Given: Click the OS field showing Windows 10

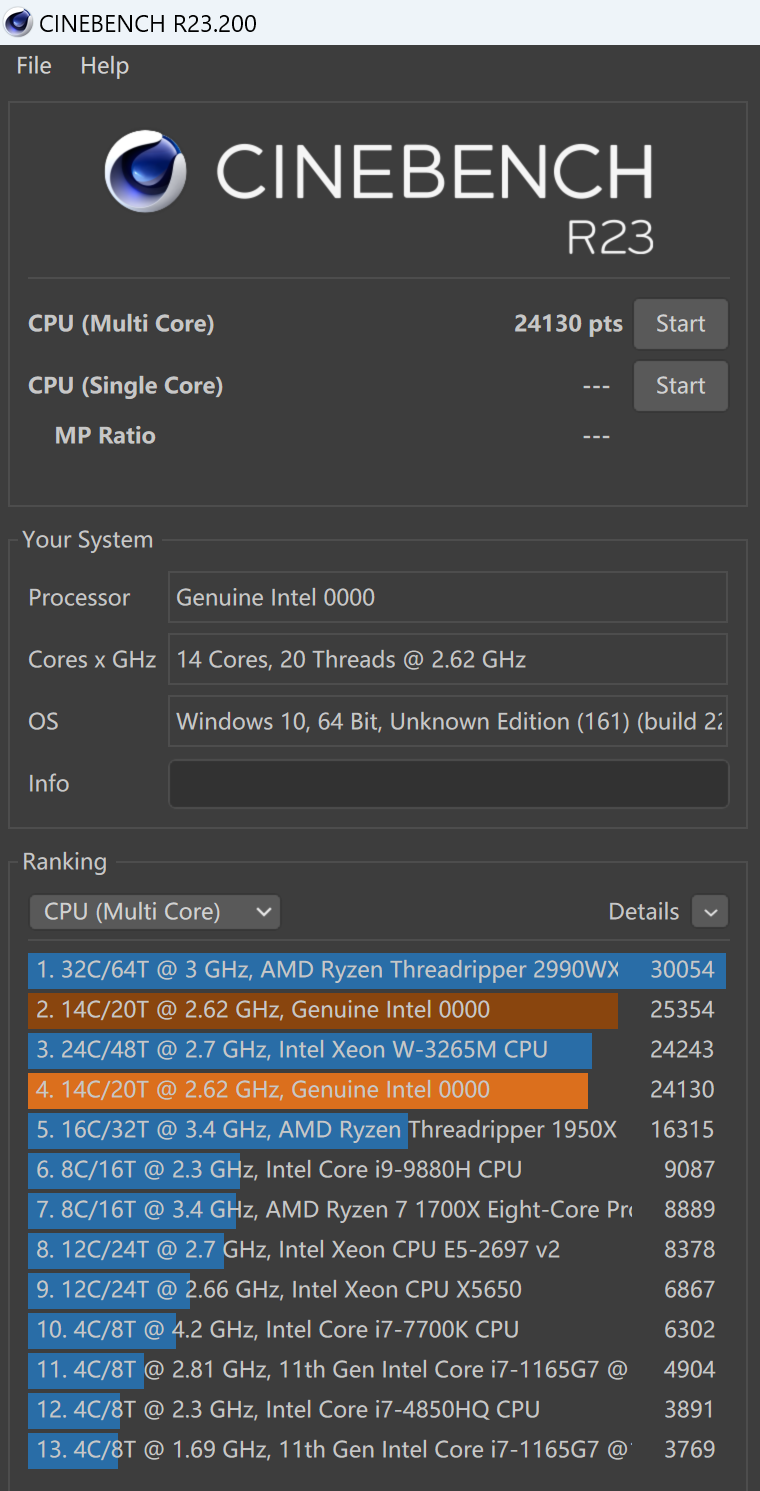Looking at the screenshot, I should click(x=447, y=722).
